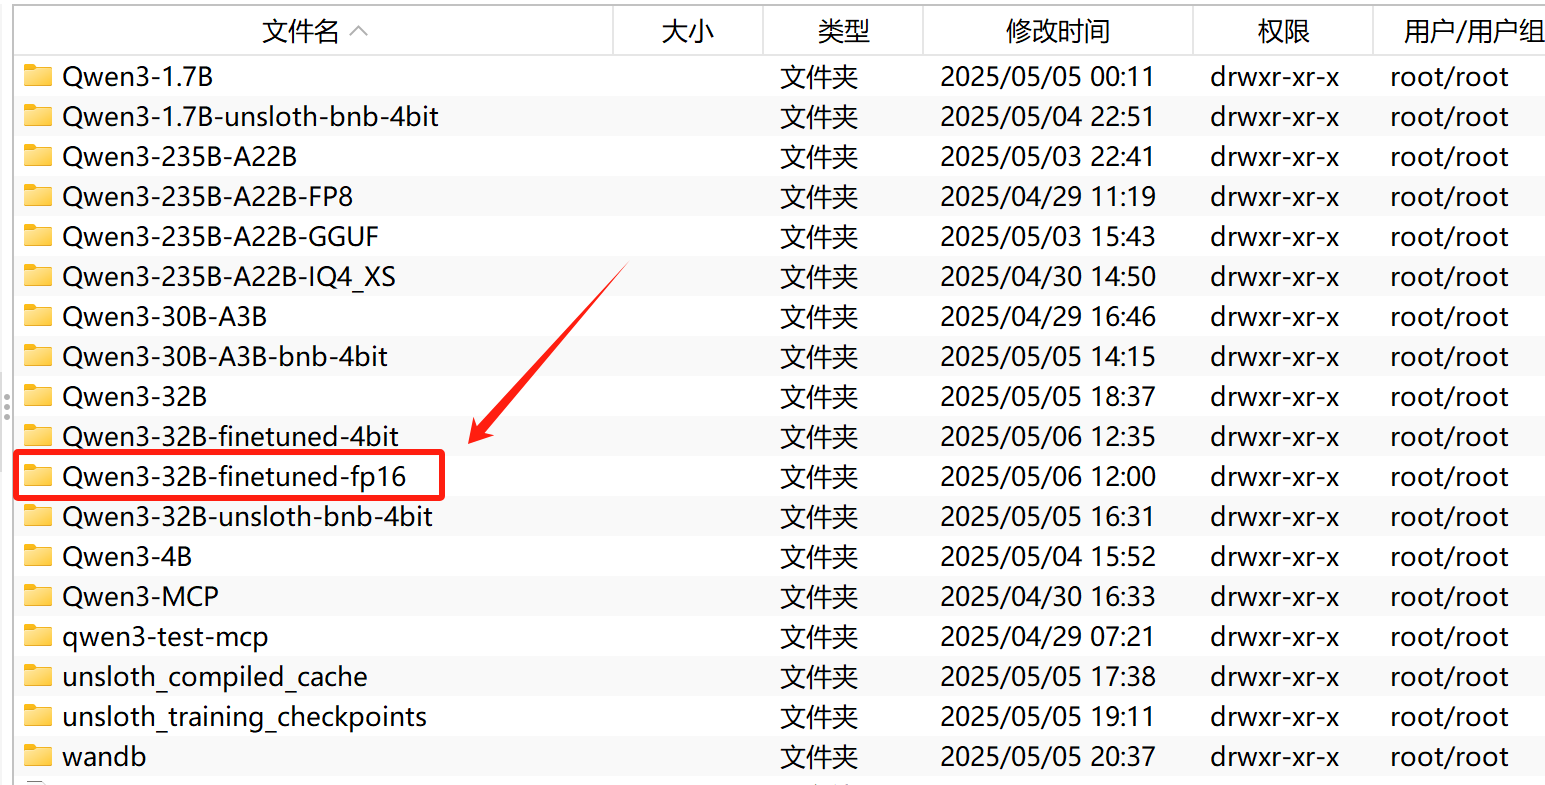This screenshot has width=1545, height=785.
Task: Sort files by the 修改时间 header
Action: coord(1058,31)
